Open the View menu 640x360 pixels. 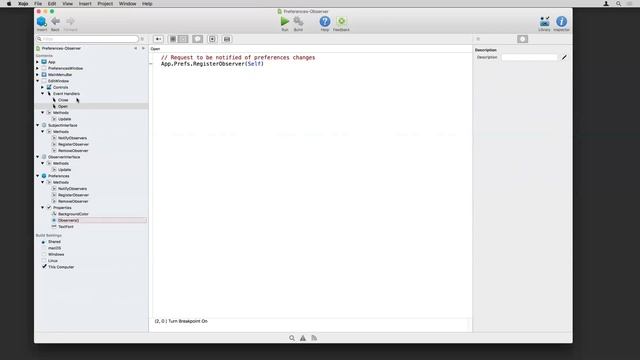click(x=67, y=4)
